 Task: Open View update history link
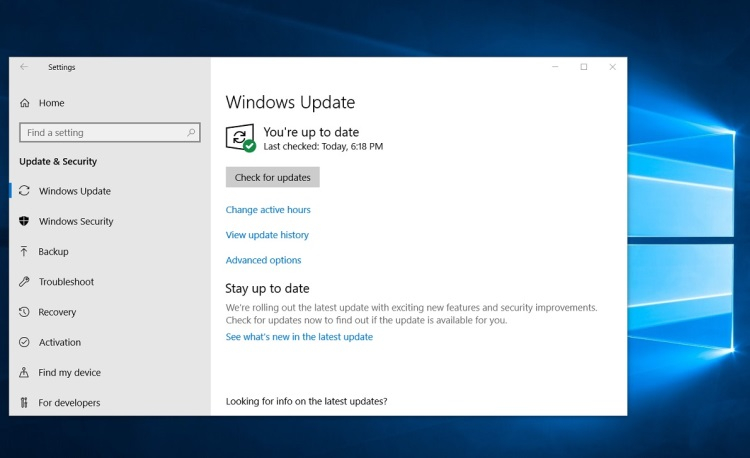pos(267,235)
